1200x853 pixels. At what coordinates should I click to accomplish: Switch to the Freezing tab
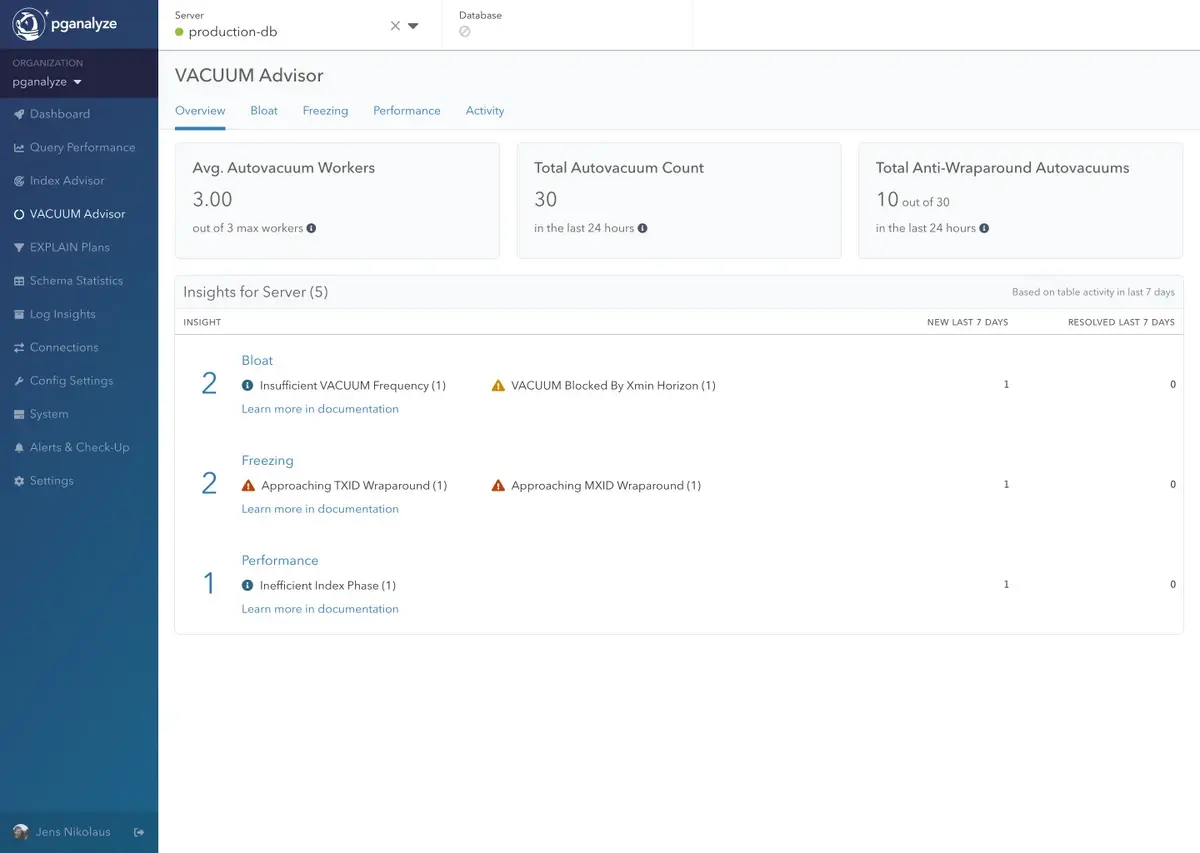[x=325, y=111]
